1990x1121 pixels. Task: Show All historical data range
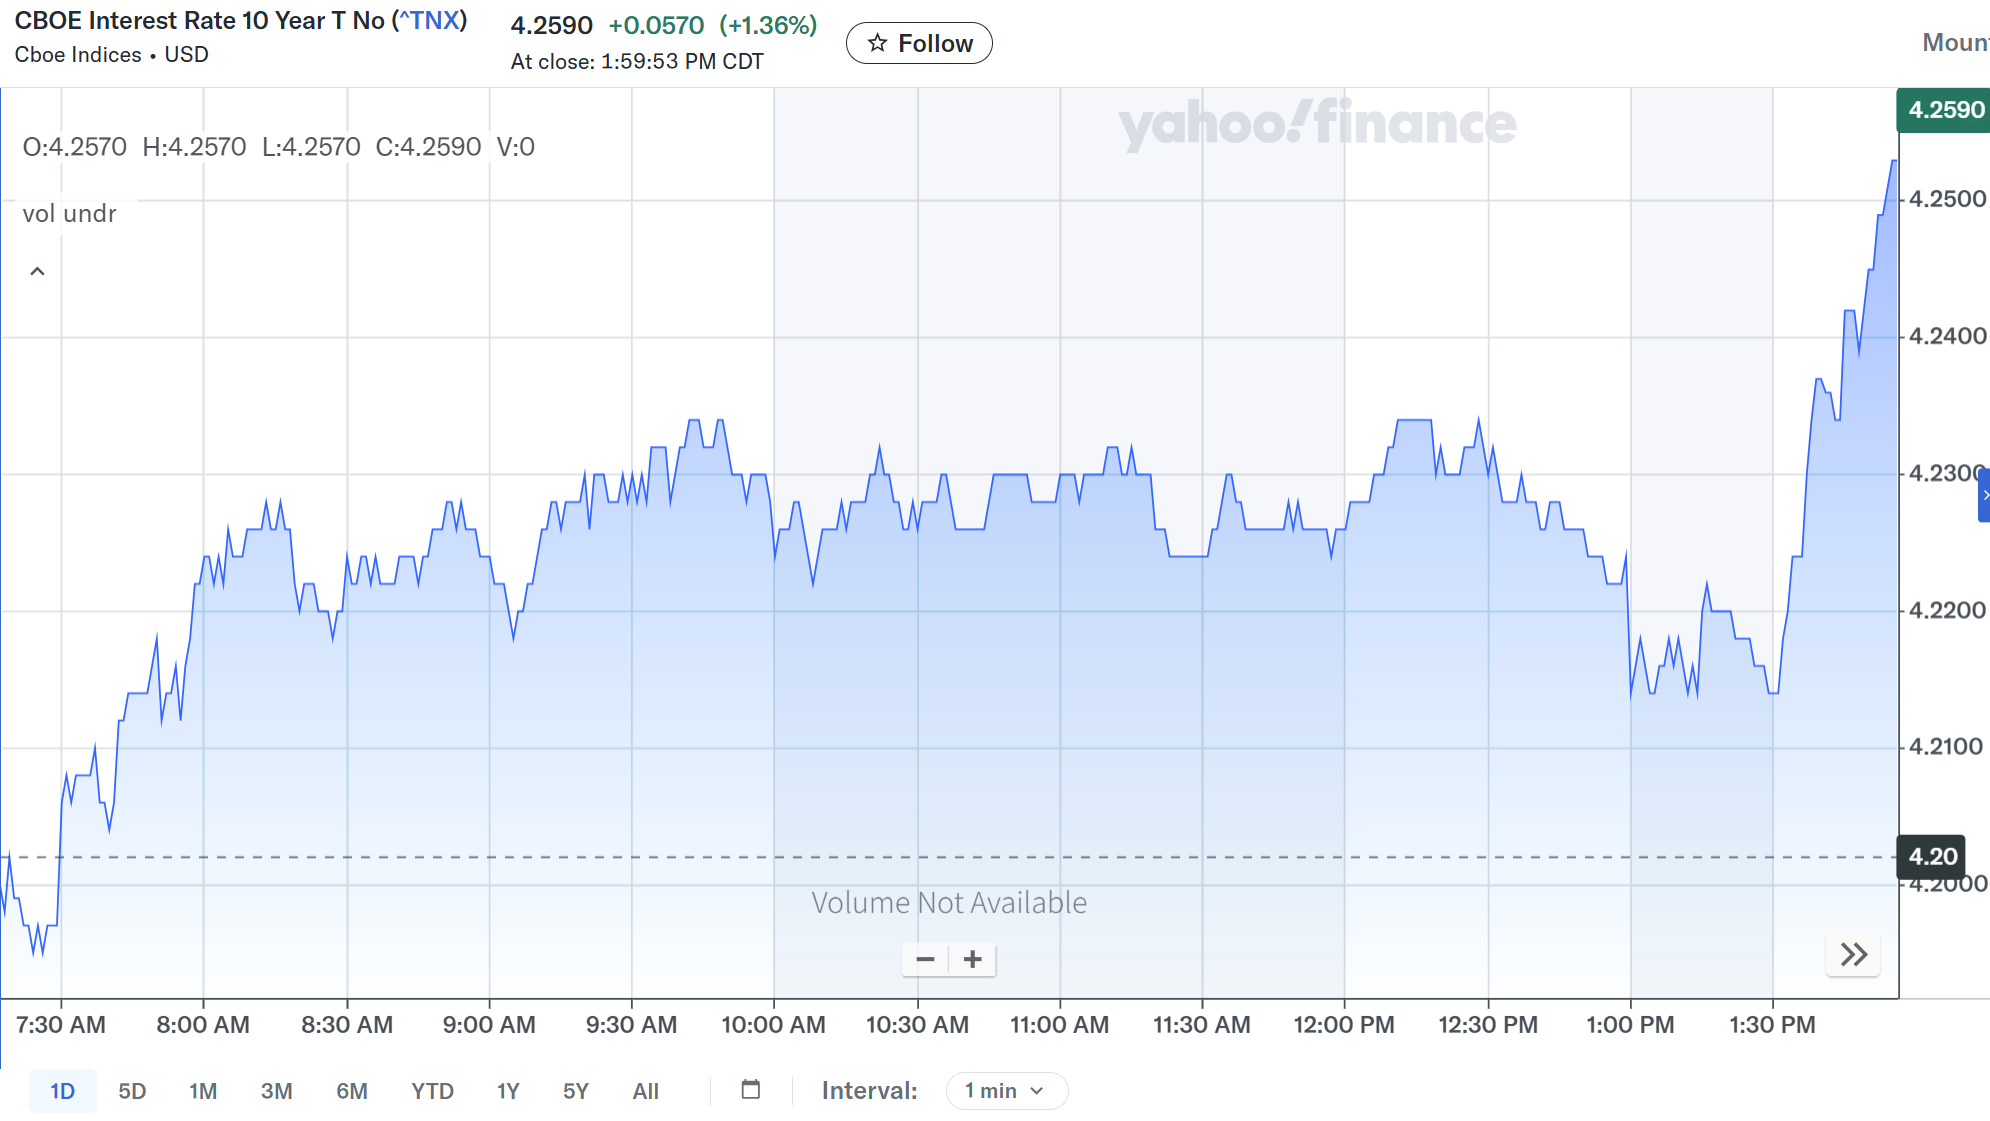[645, 1091]
